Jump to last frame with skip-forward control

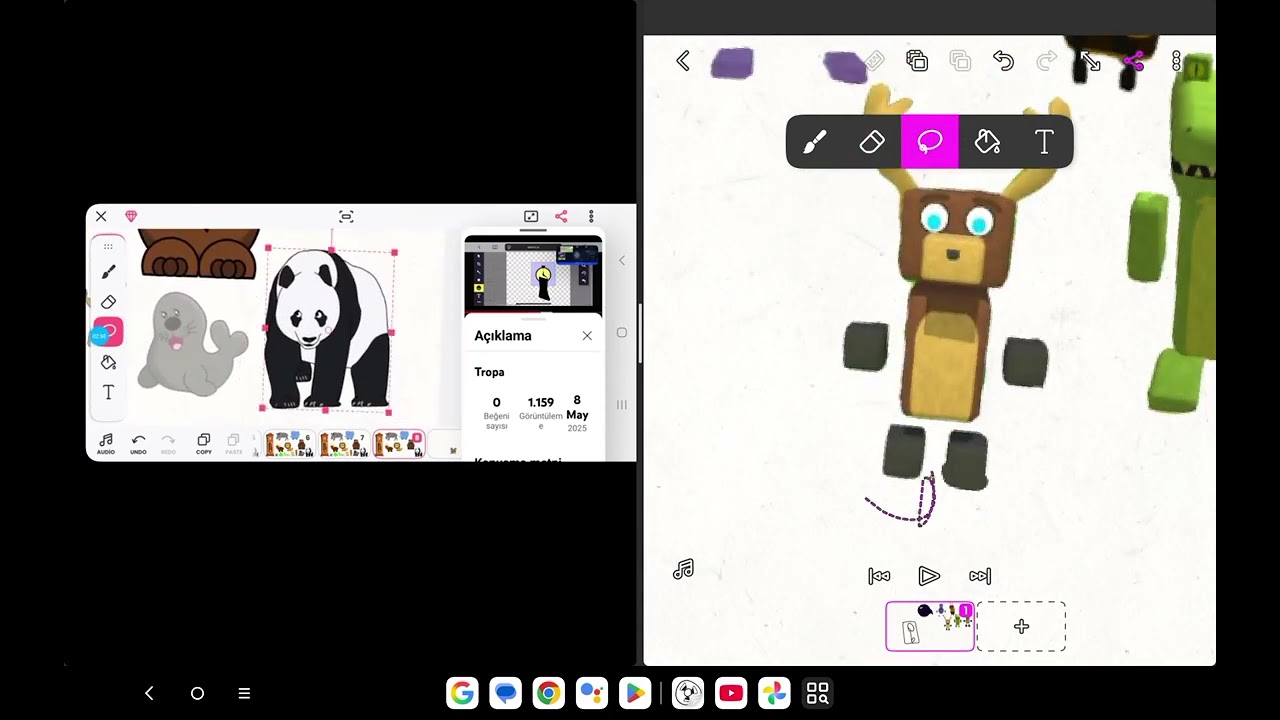point(980,576)
